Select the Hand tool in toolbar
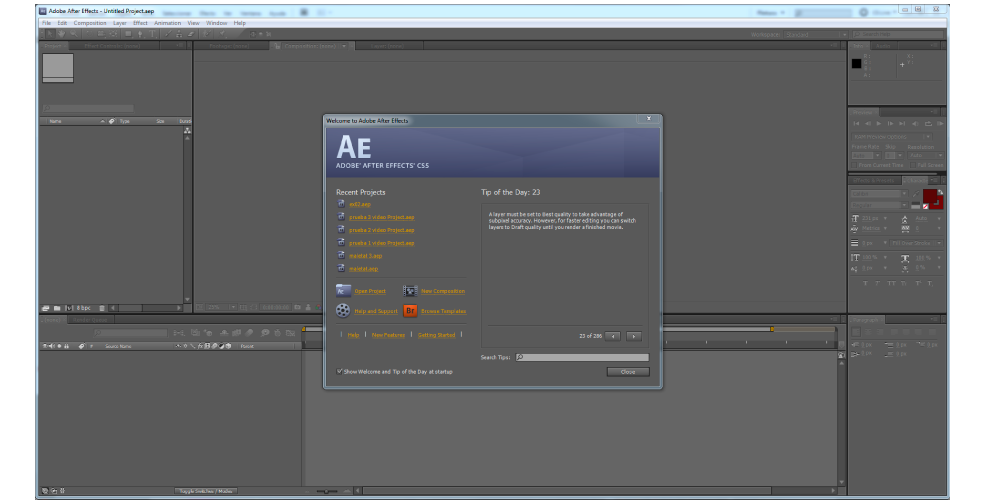Viewport: 1000px width, 500px height. pyautogui.click(x=61, y=34)
